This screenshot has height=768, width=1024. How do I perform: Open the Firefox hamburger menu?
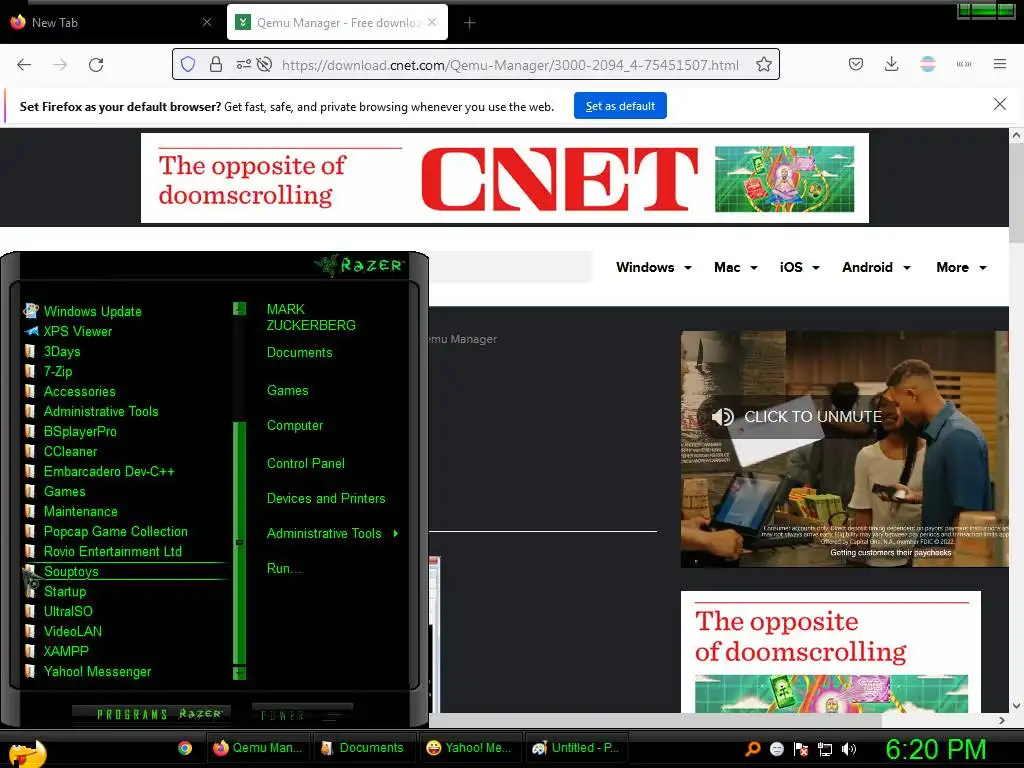pyautogui.click(x=1000, y=64)
